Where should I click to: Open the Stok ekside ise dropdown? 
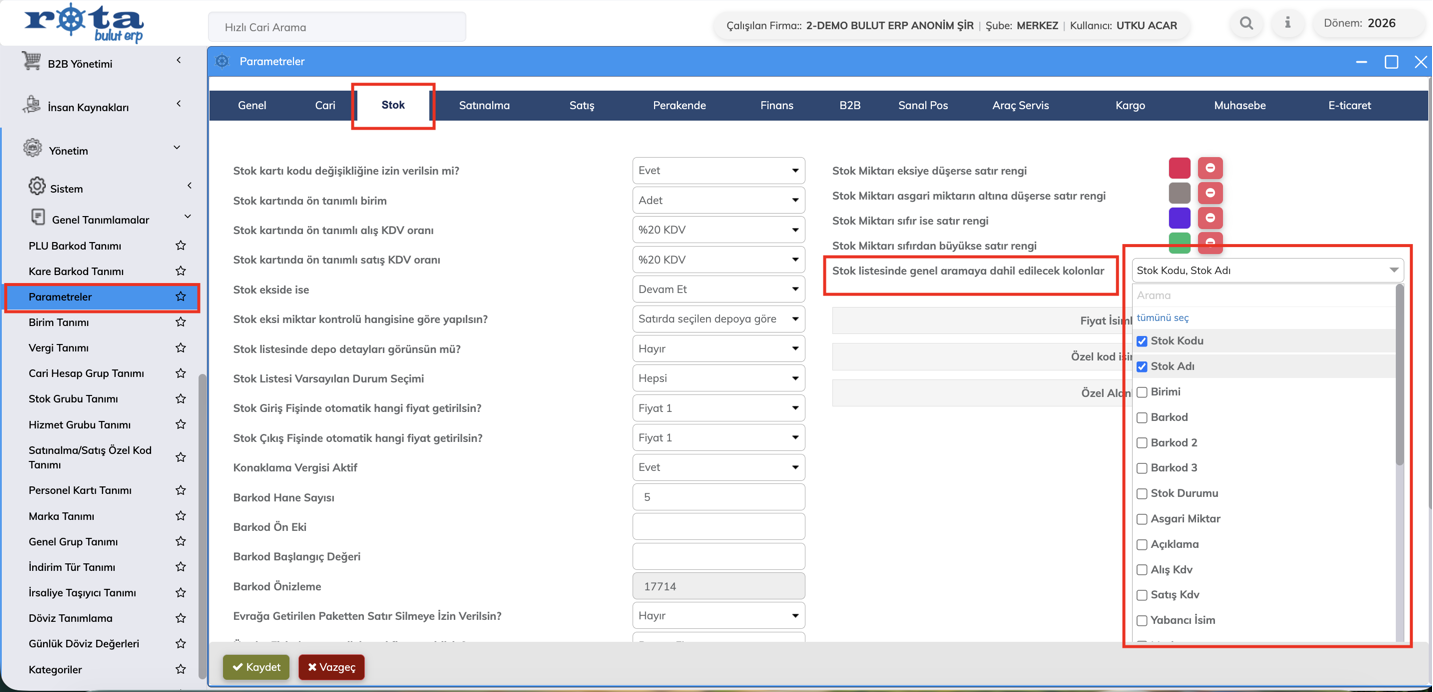click(x=718, y=290)
